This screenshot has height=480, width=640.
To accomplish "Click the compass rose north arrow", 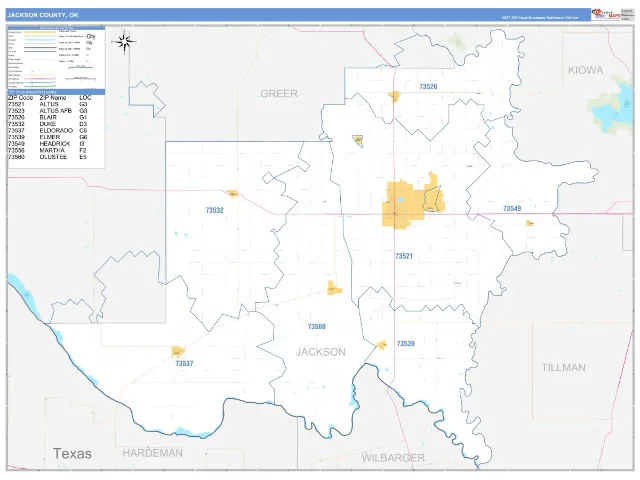I will click(x=124, y=41).
